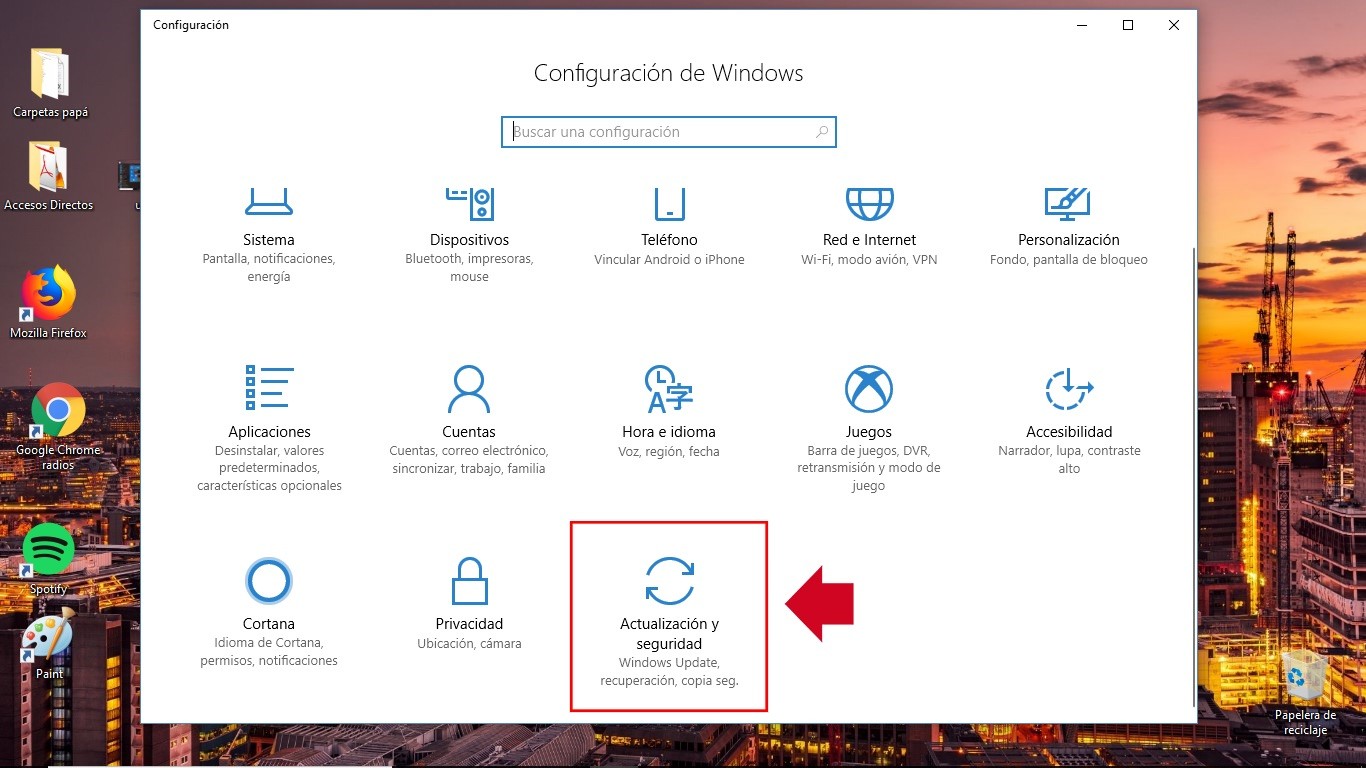The width and height of the screenshot is (1366, 768).
Task: Click the Buscar una configuración search box
Action: pyautogui.click(x=668, y=131)
